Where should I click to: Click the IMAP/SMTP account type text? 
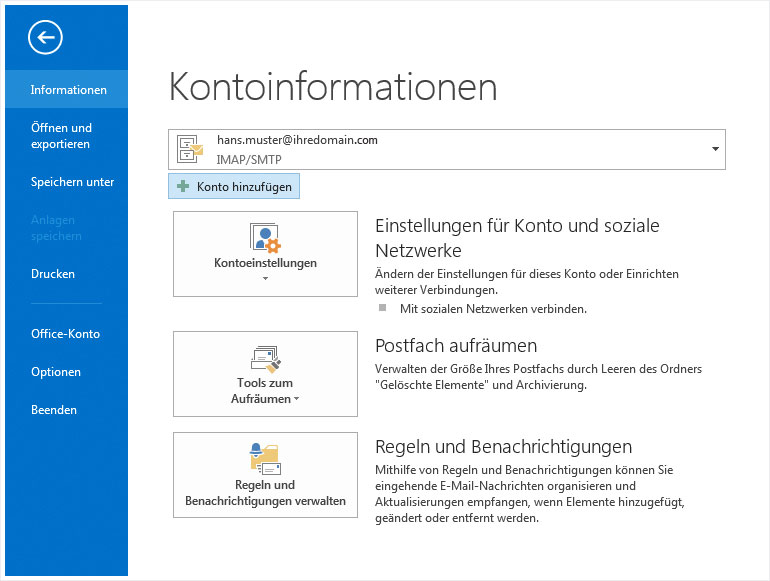click(249, 160)
